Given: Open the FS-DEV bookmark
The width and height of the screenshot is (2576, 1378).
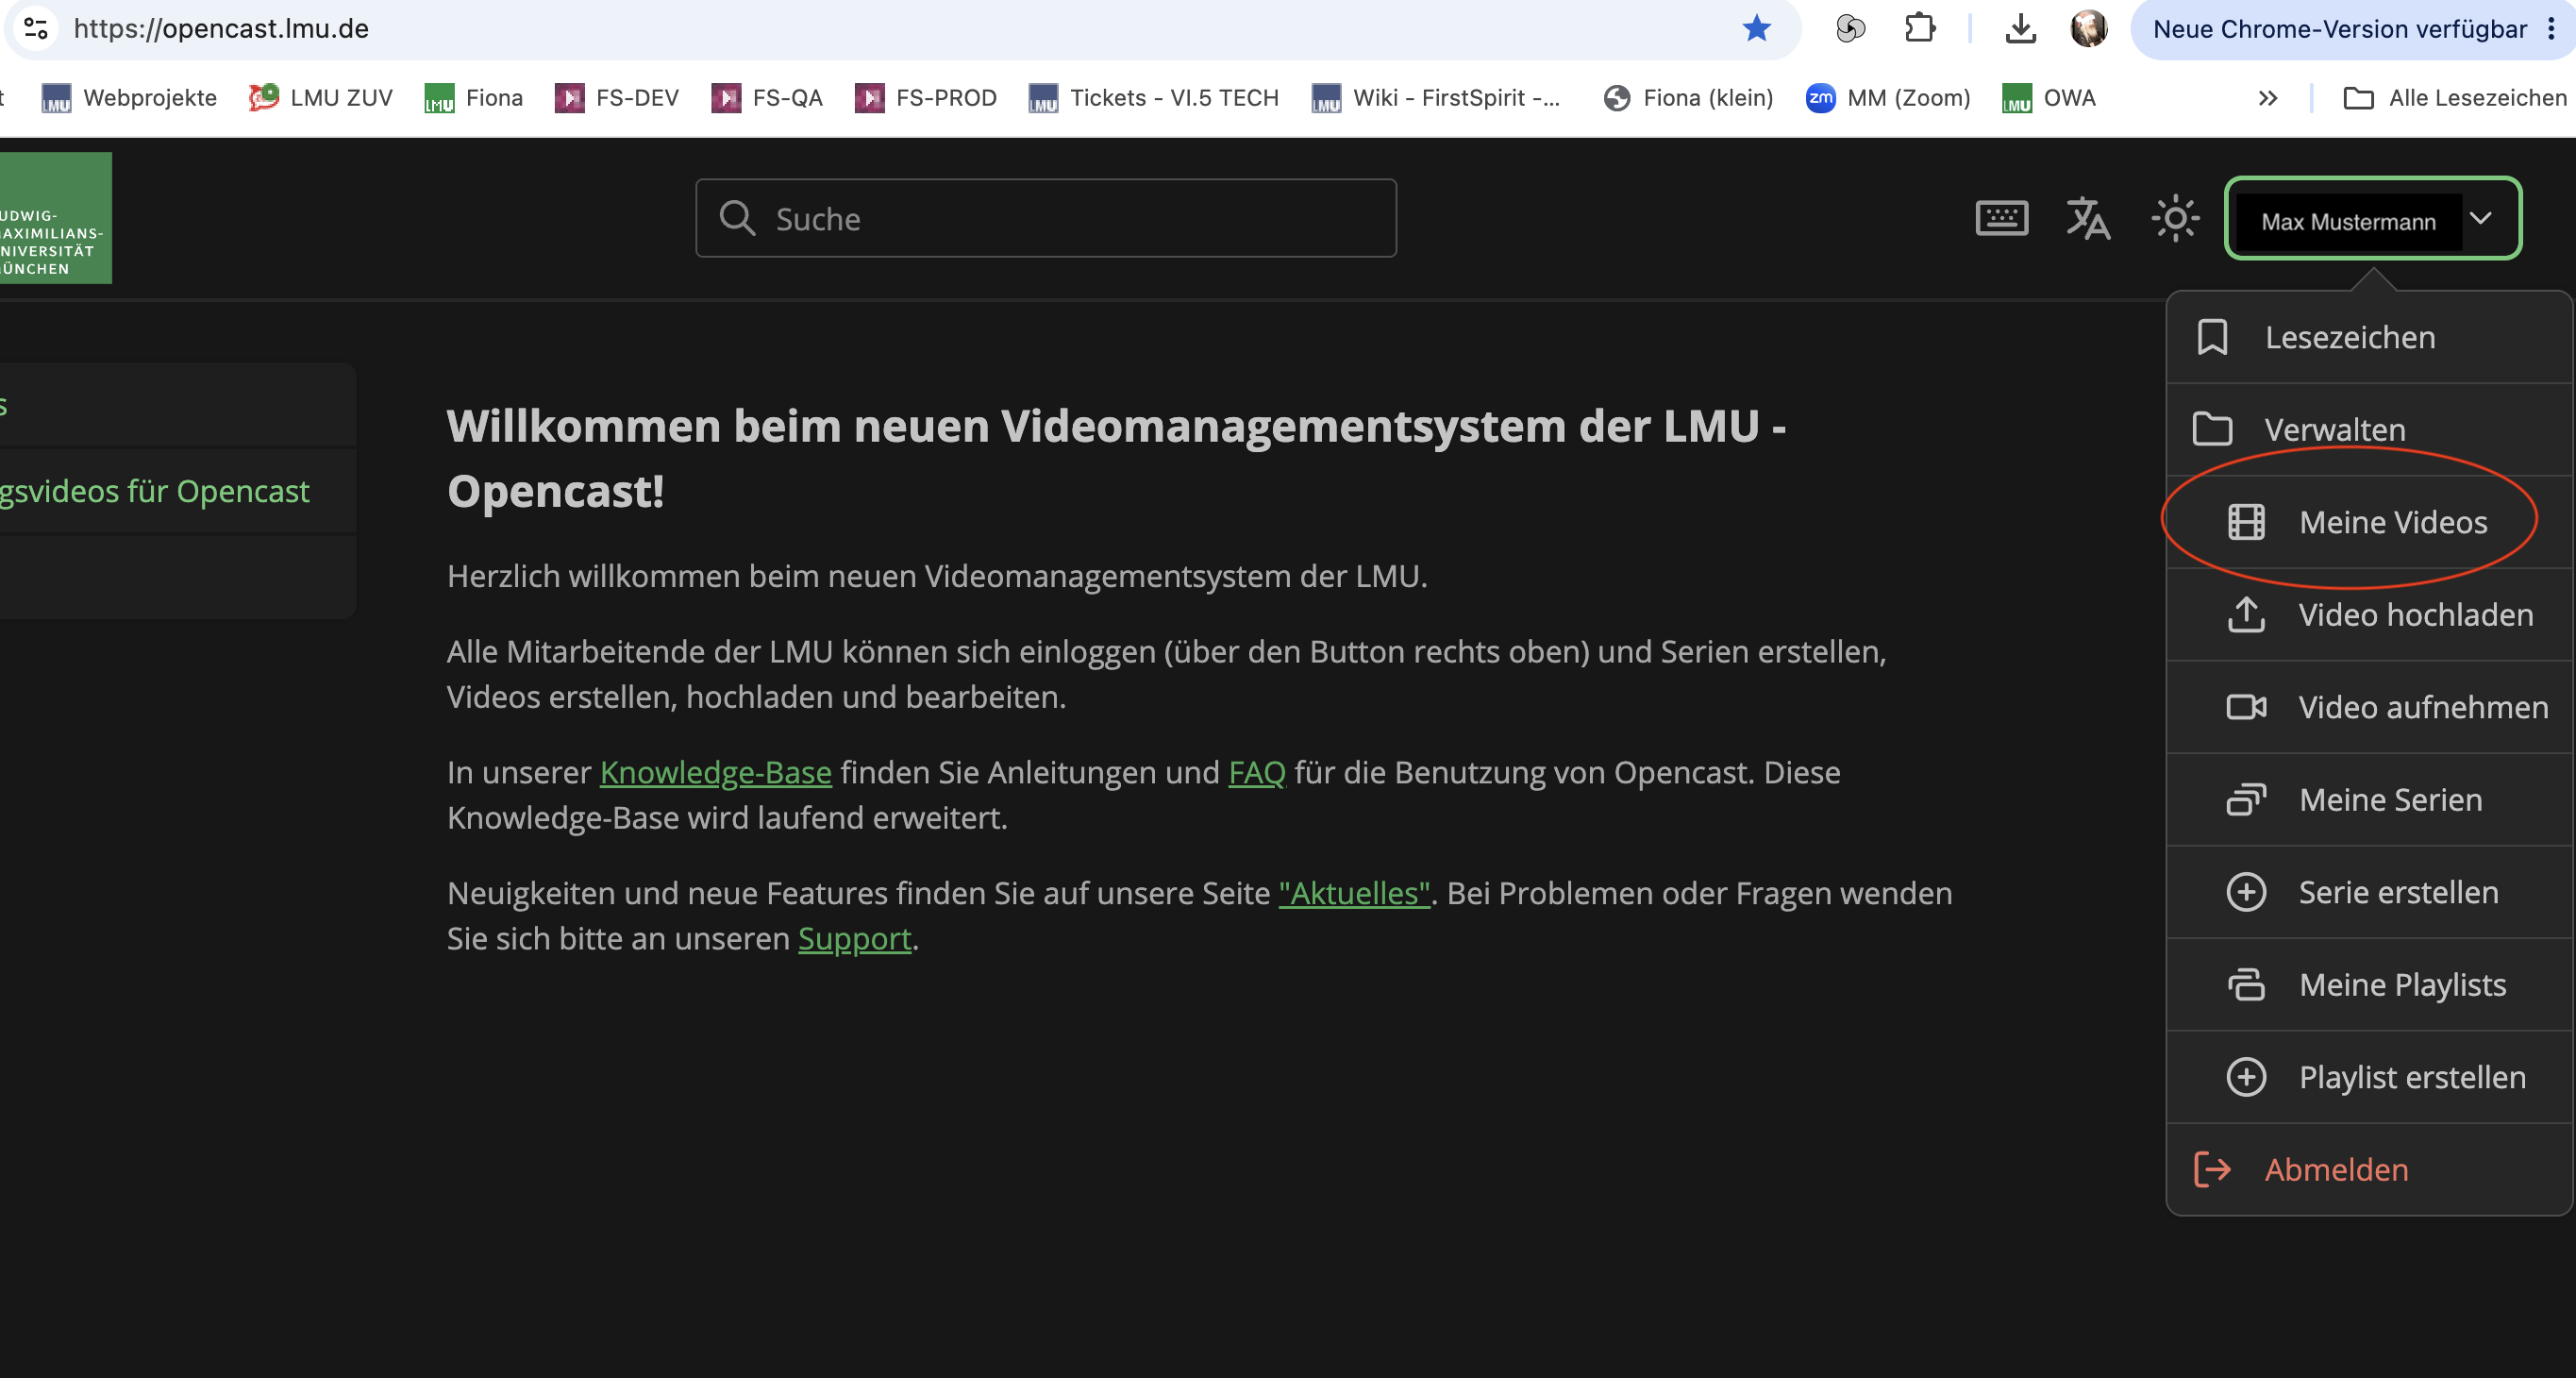Looking at the screenshot, I should coord(617,98).
